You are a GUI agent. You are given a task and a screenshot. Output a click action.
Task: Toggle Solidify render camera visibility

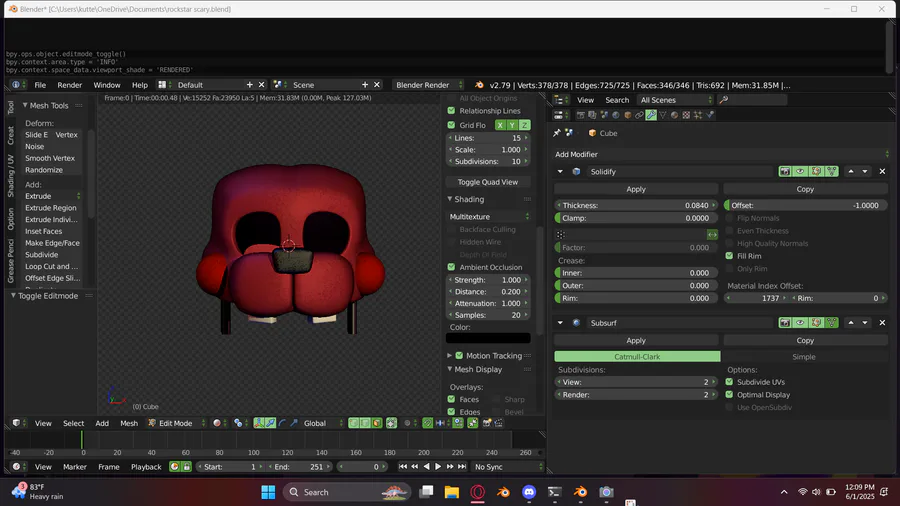(x=785, y=172)
